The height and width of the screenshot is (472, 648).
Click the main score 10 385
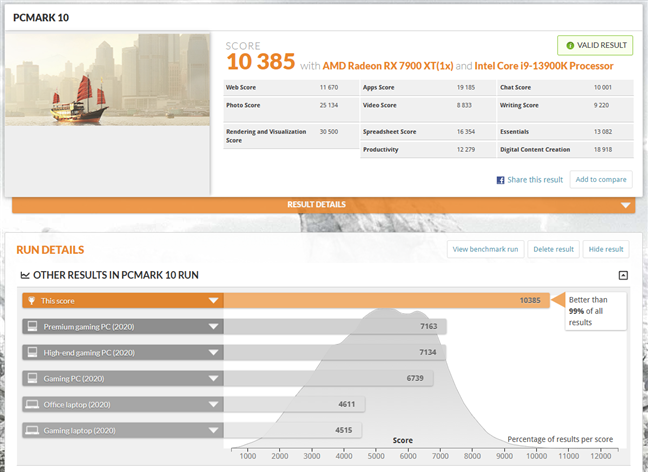(x=261, y=62)
